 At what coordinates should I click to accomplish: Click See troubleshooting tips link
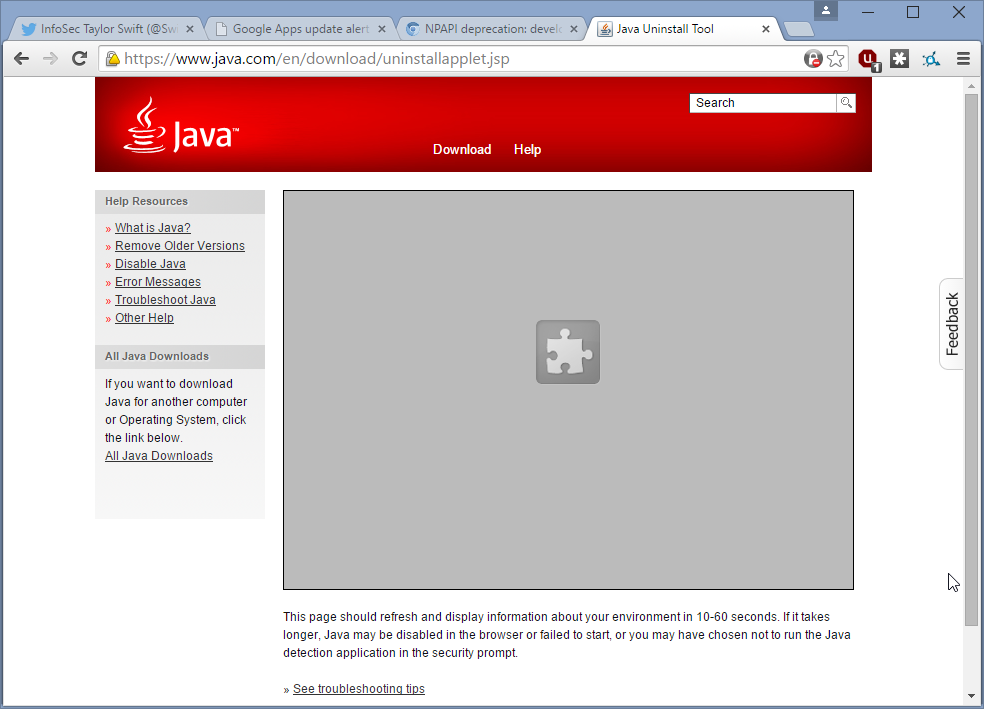(358, 689)
